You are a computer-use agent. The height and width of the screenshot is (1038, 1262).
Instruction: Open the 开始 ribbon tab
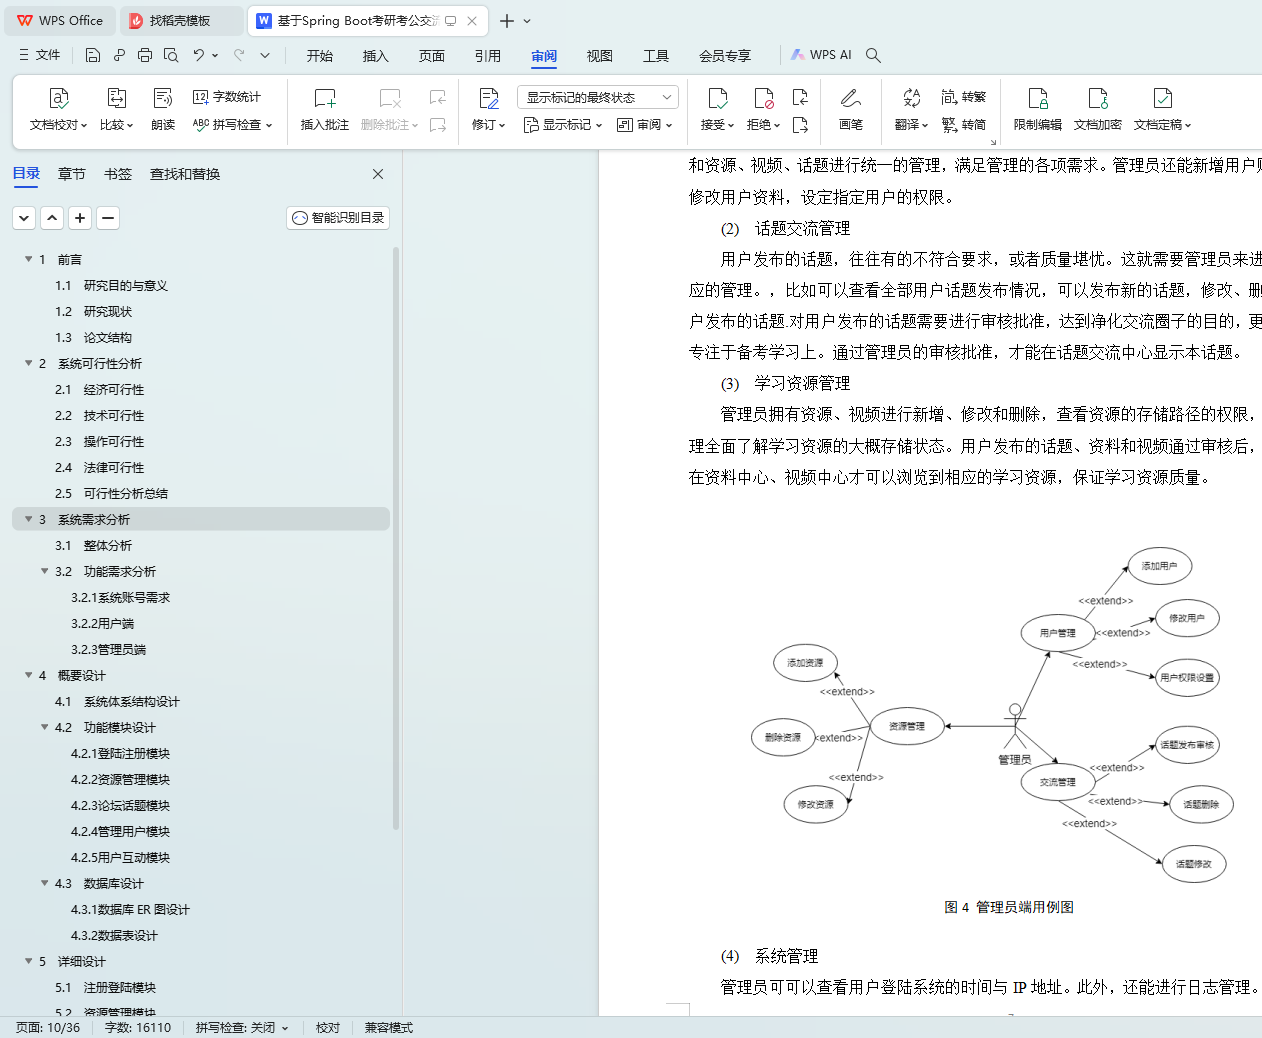tap(320, 56)
